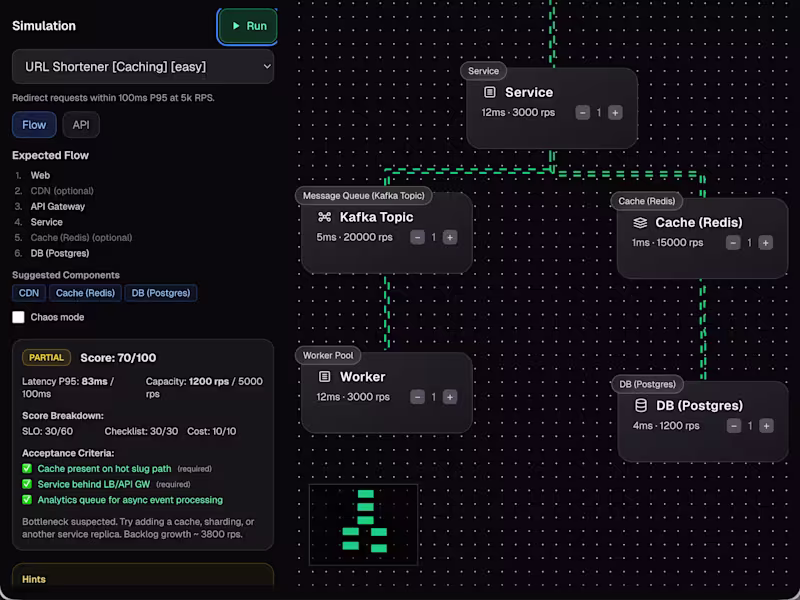This screenshot has height=600, width=800.
Task: Click the minus icon on the Service replica stepper
Action: pyautogui.click(x=581, y=112)
